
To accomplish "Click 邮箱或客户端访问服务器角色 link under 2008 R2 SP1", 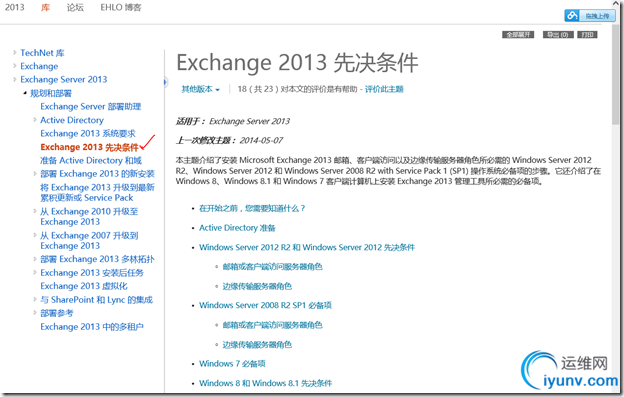I will pyautogui.click(x=272, y=325).
